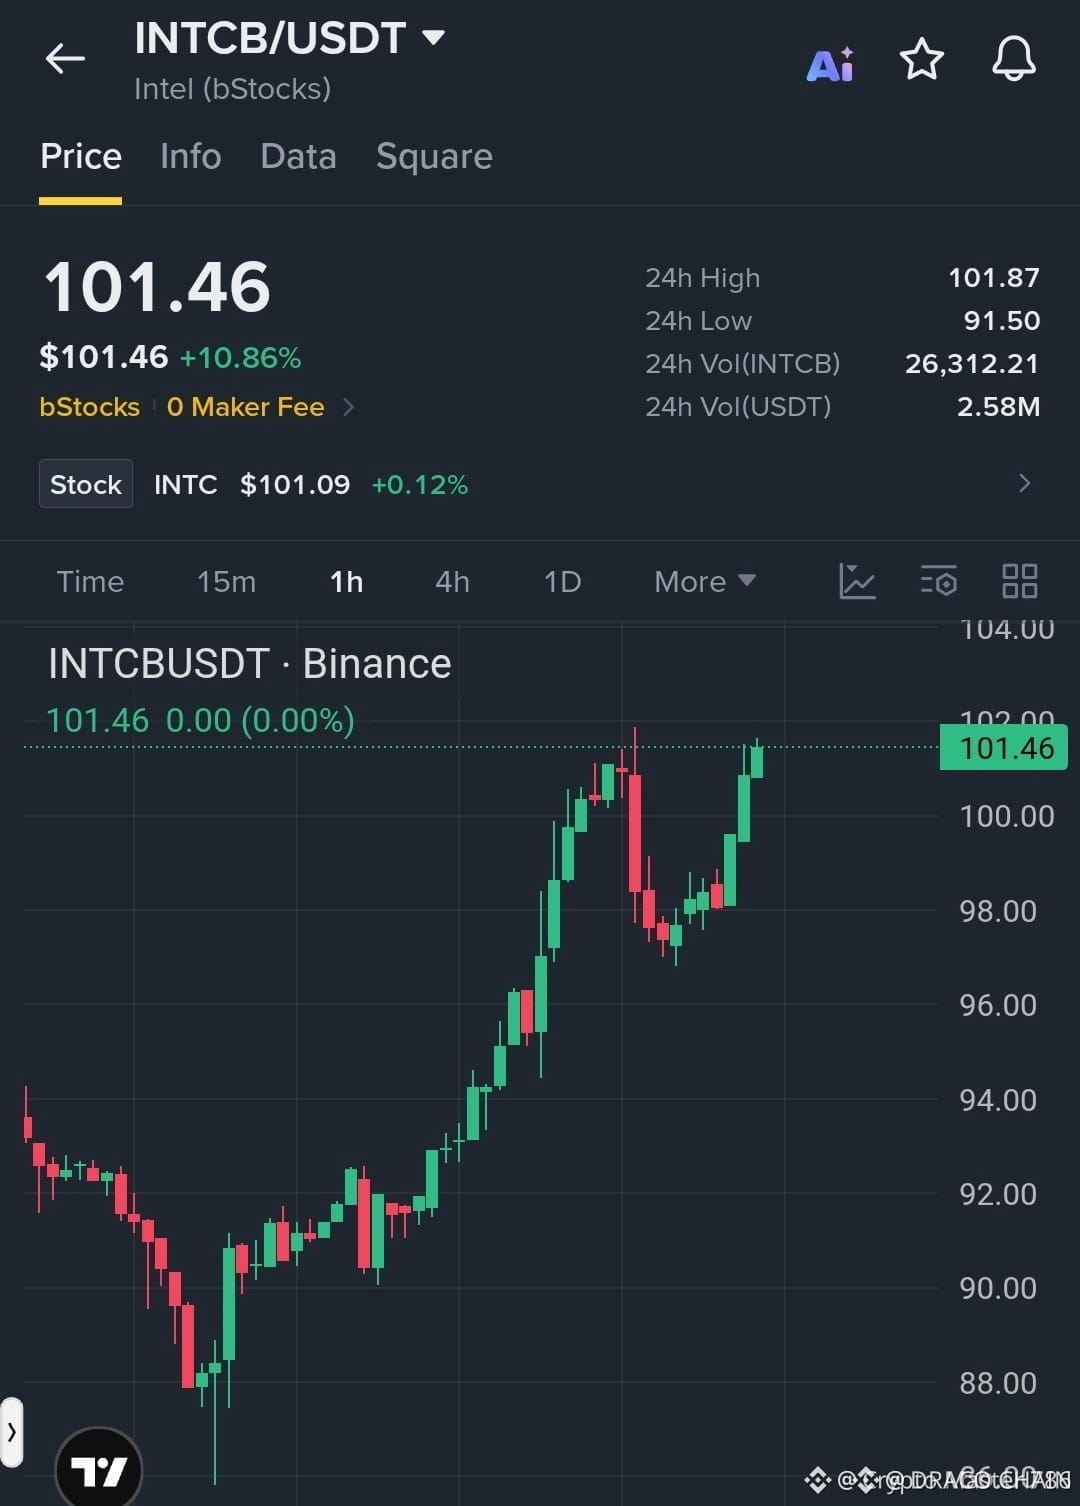Tap the 100.00 price axis label

coord(1007,816)
